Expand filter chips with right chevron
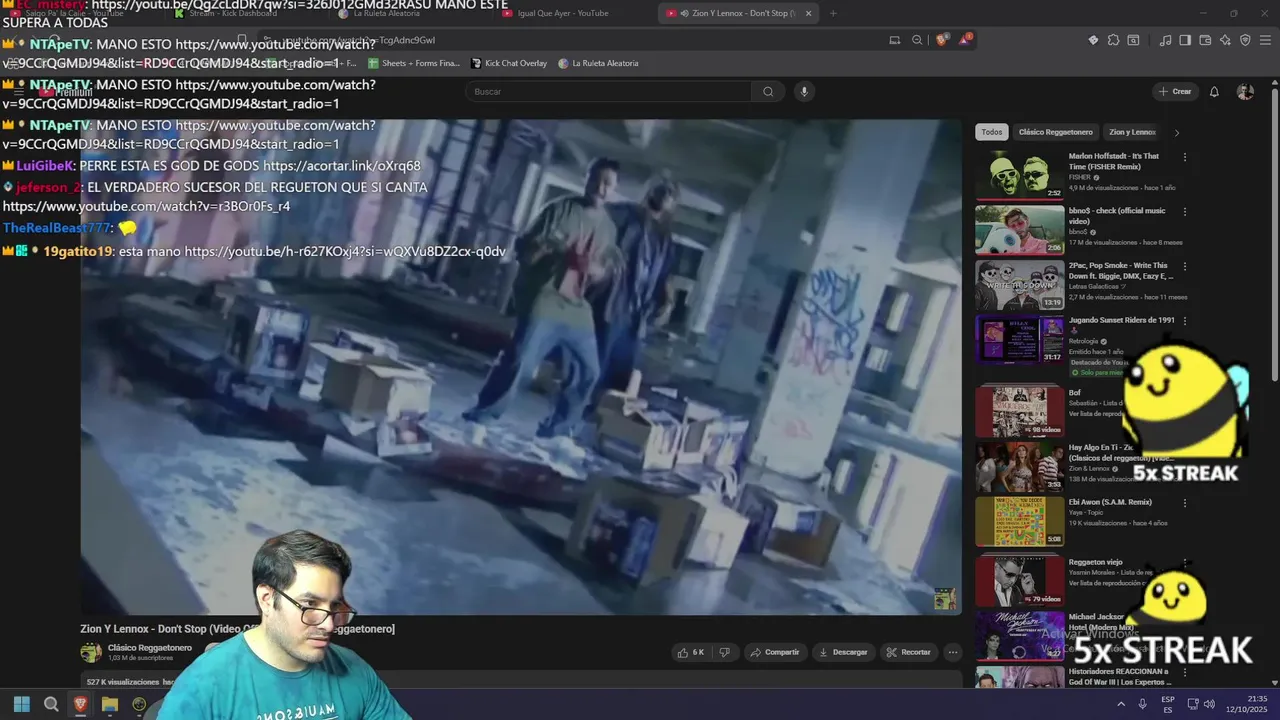 click(x=1176, y=132)
